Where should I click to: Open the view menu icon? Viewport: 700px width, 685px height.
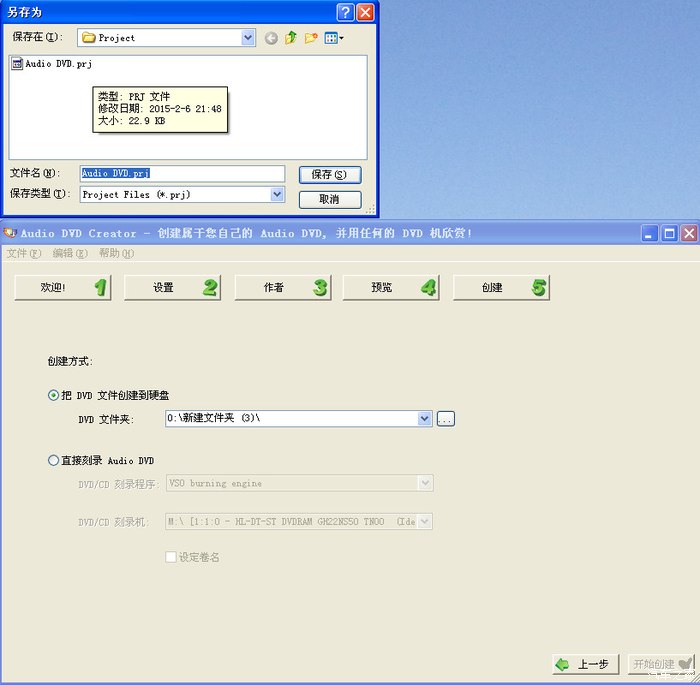[x=333, y=38]
